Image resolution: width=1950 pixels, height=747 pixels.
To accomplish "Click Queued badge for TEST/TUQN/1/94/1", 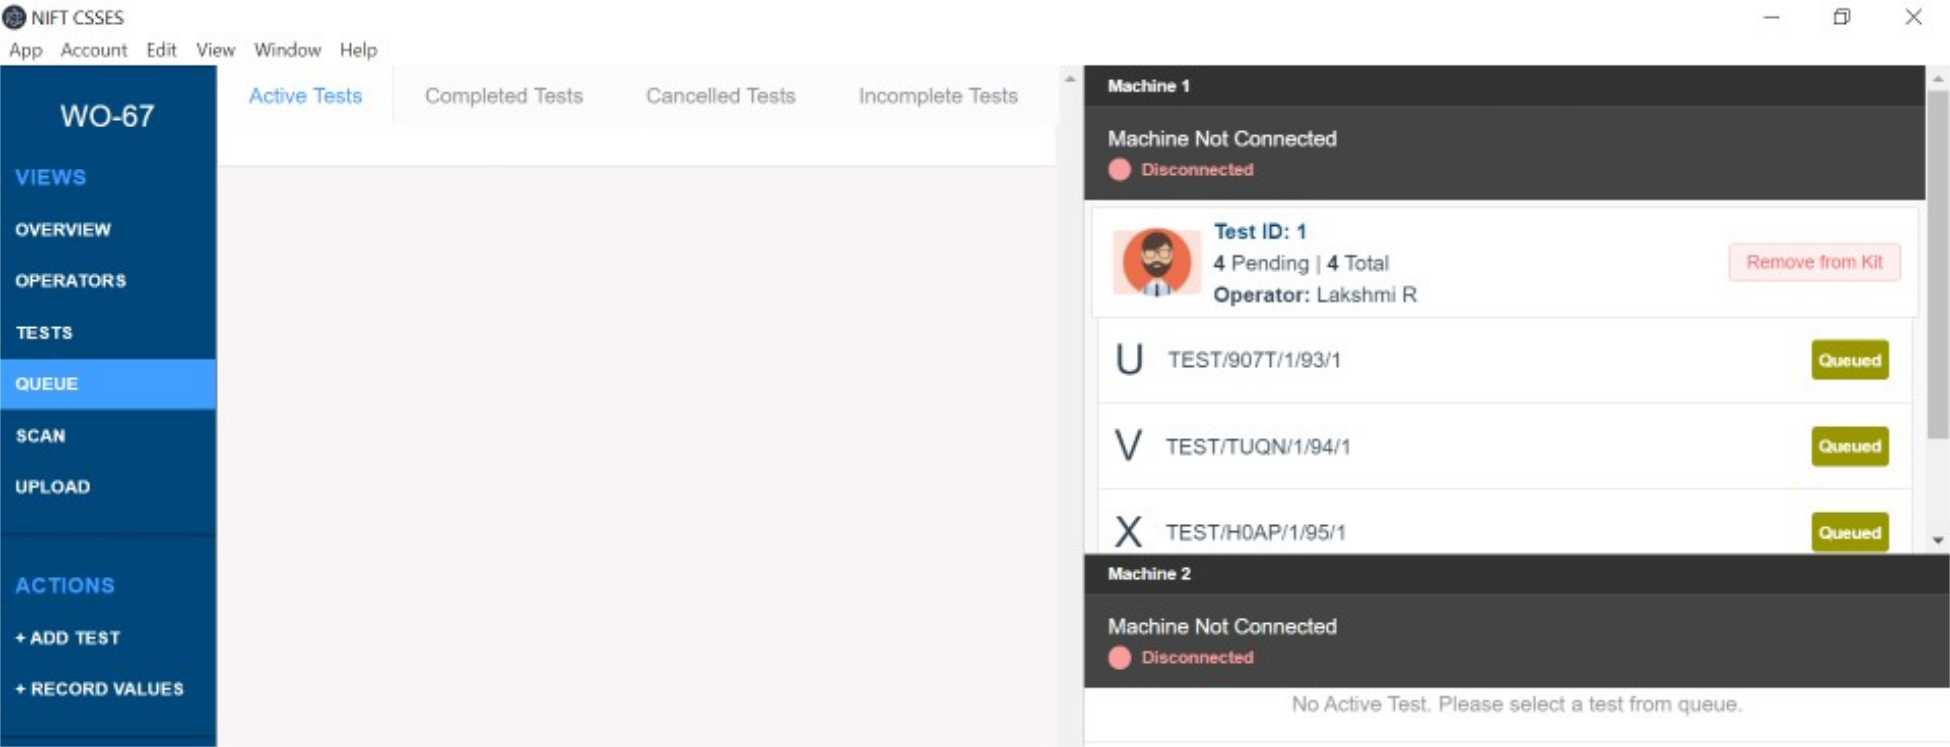I will click(x=1850, y=446).
